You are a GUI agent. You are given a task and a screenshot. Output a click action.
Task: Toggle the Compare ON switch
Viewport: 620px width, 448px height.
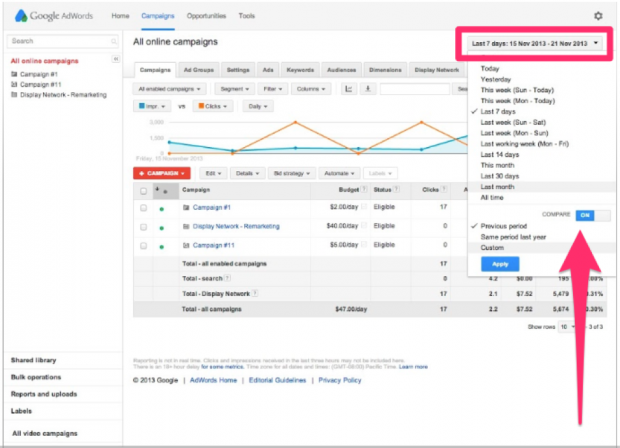tap(593, 215)
